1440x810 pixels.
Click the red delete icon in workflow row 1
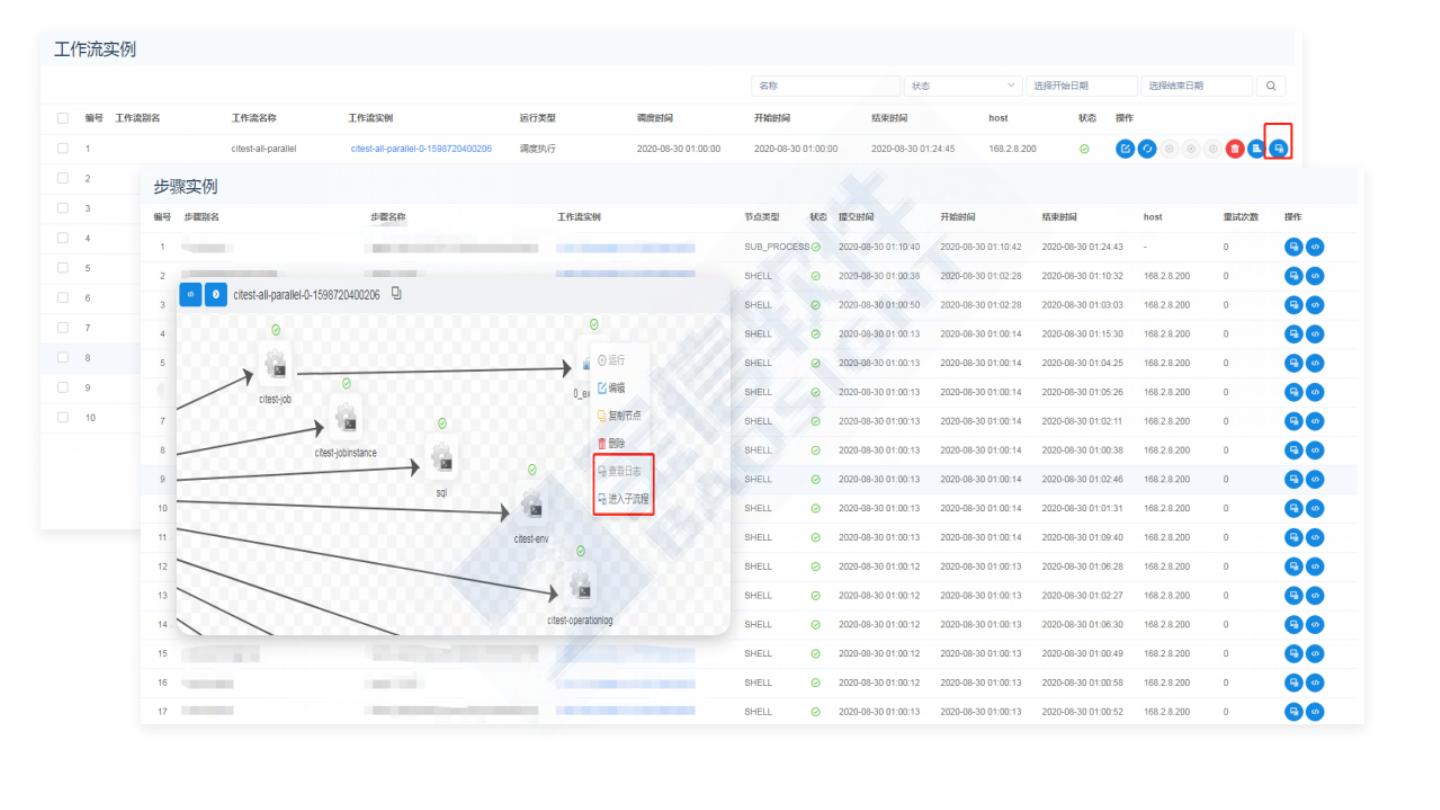1235,149
